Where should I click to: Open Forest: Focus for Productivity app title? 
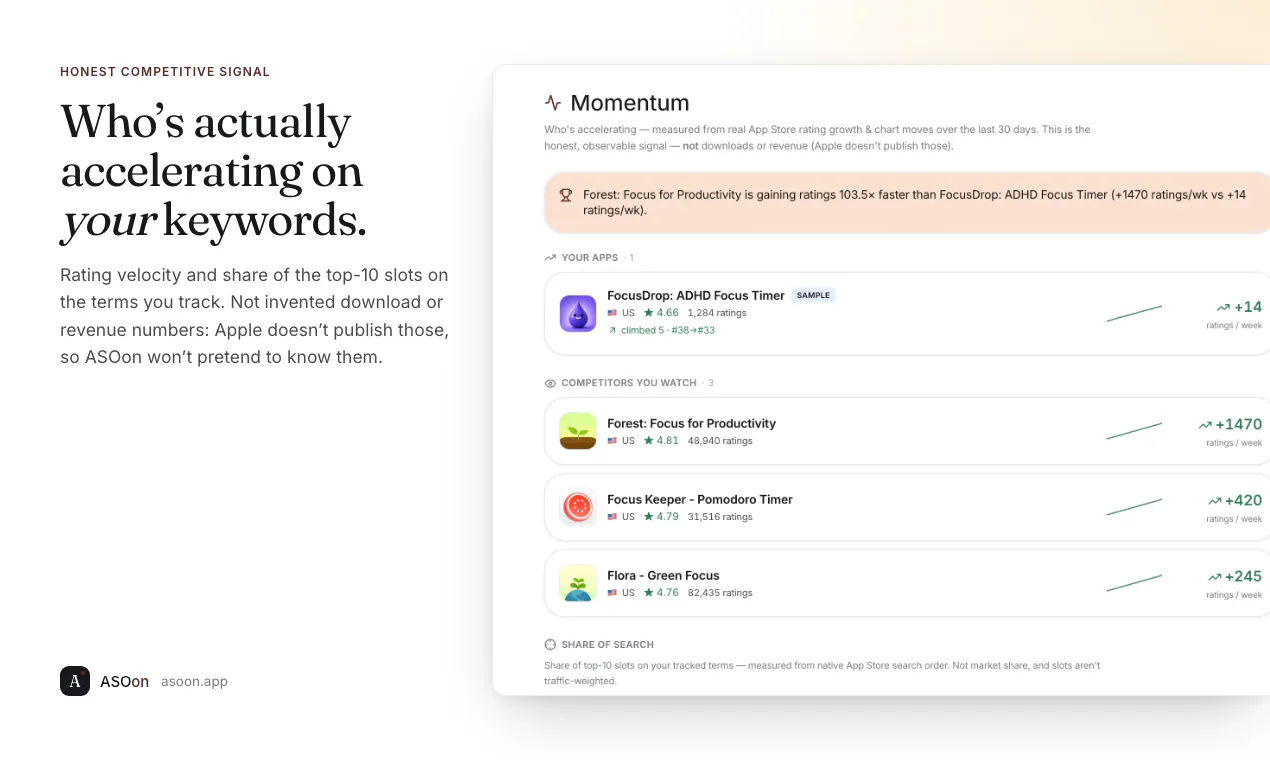click(x=691, y=424)
